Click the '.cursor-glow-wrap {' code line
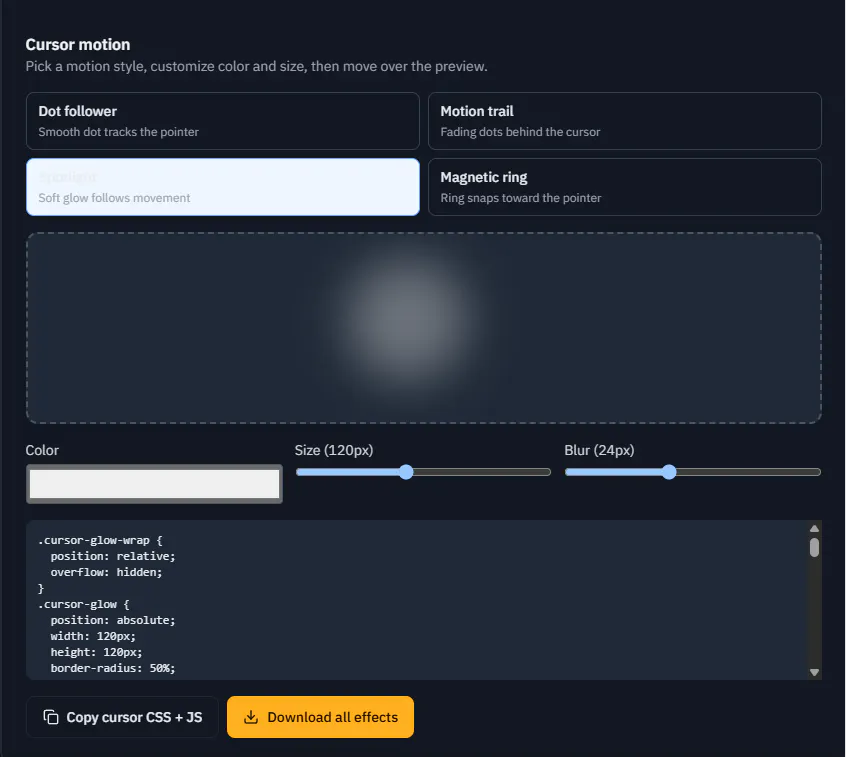 [100, 540]
